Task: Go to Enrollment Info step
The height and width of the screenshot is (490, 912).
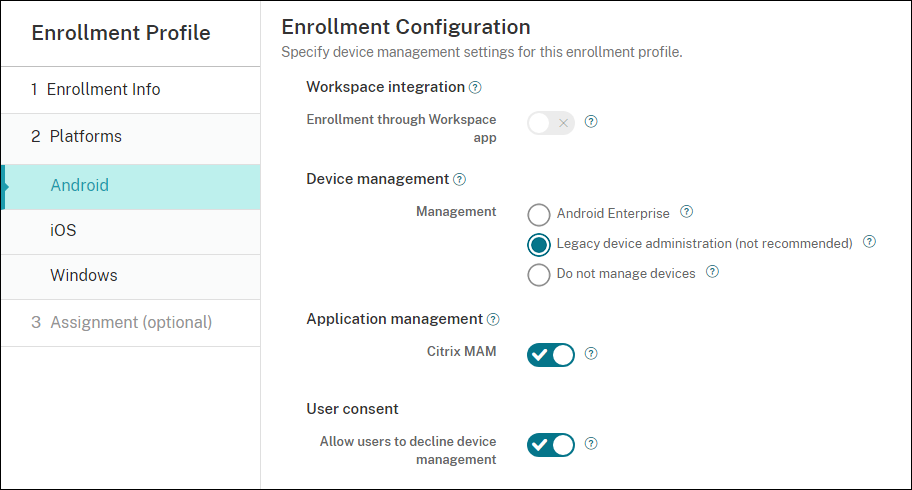Action: [104, 89]
